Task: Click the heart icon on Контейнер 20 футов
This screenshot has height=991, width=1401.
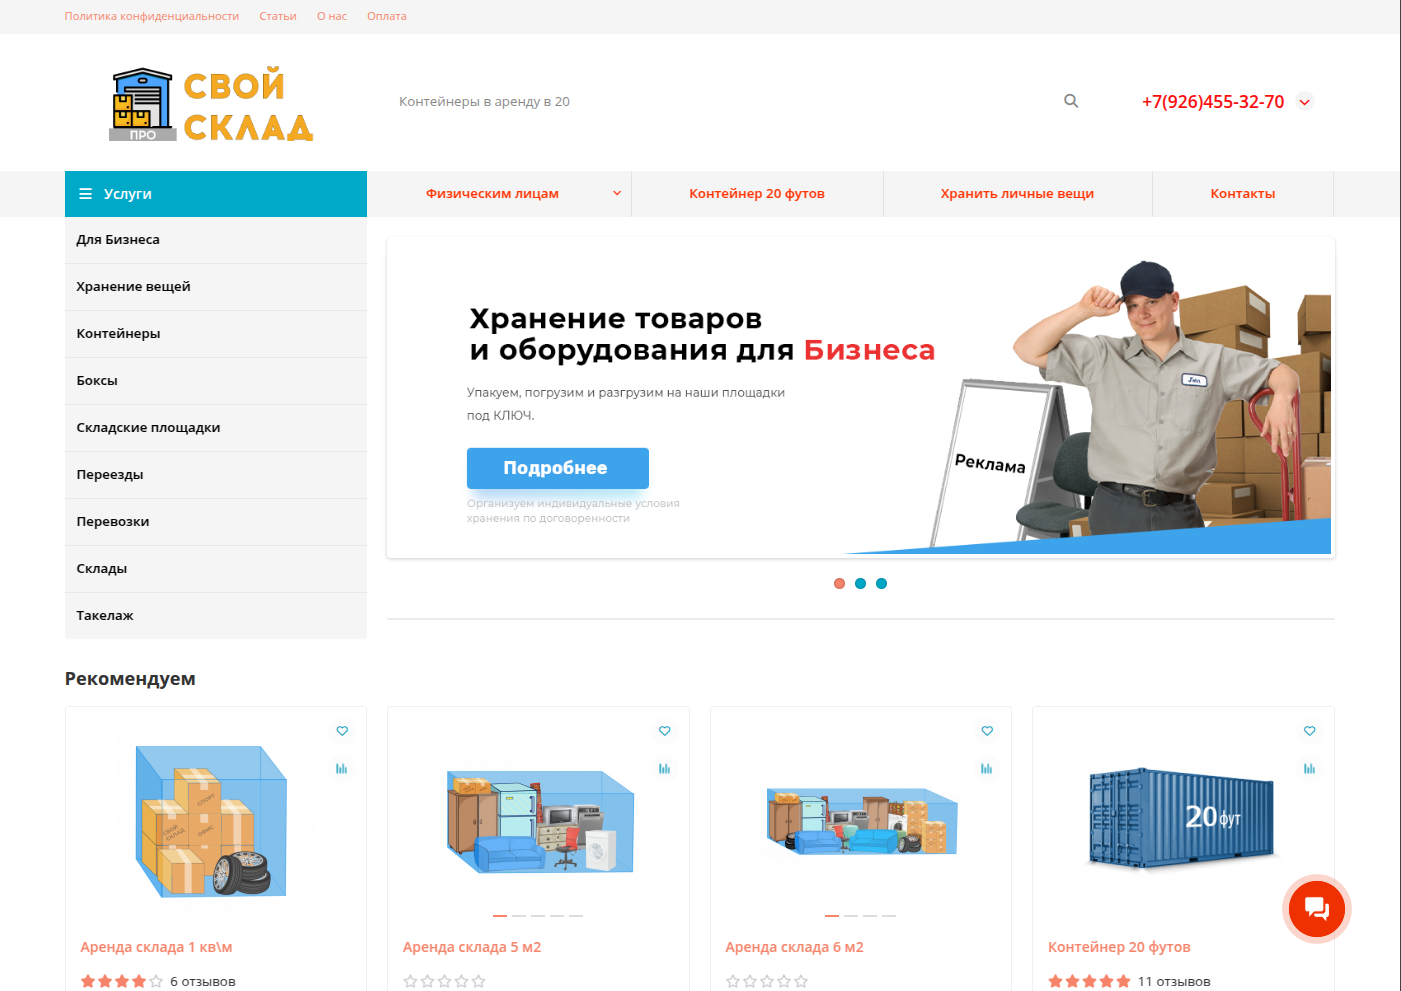Action: (x=1309, y=731)
